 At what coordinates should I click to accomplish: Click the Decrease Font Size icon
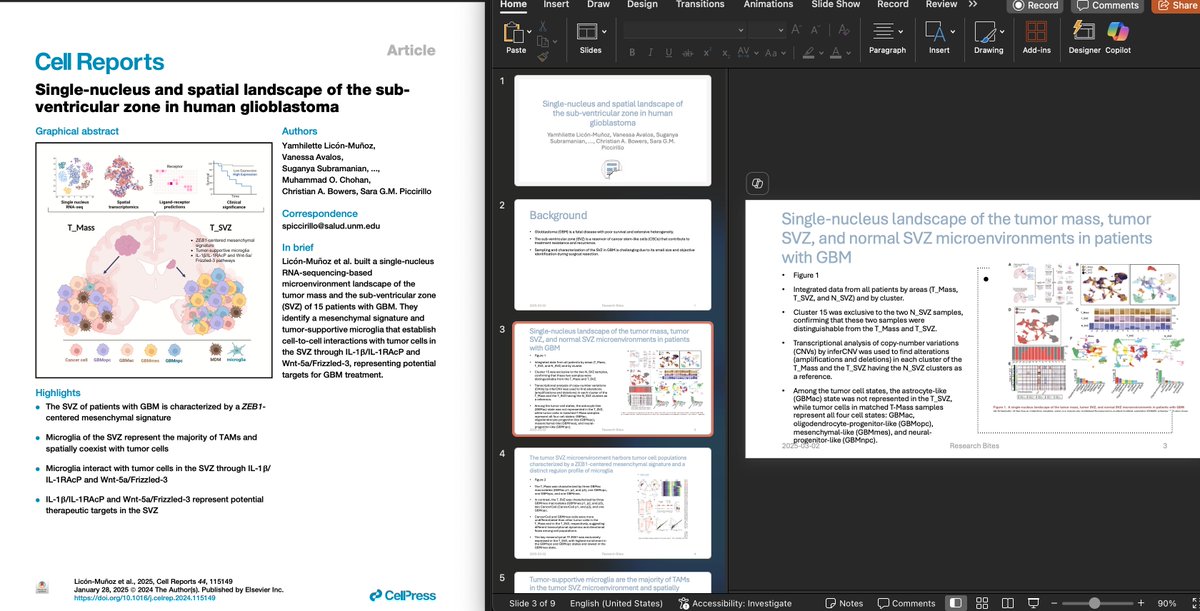point(815,30)
